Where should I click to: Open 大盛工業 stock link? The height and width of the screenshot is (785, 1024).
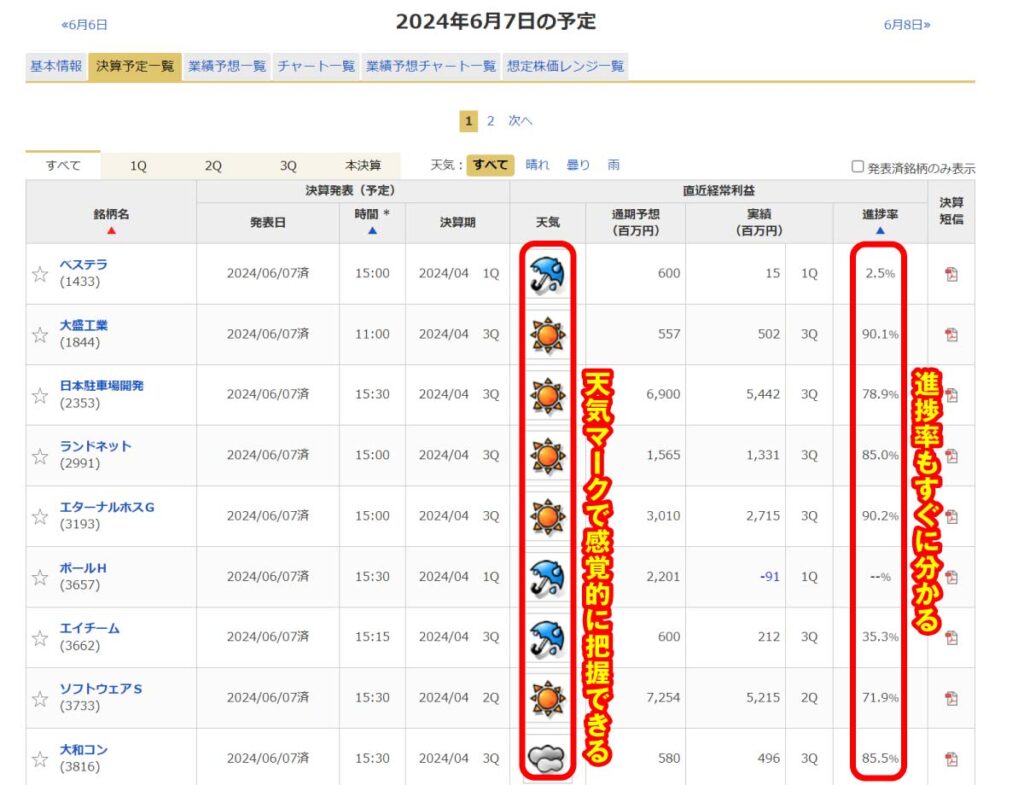click(84, 325)
